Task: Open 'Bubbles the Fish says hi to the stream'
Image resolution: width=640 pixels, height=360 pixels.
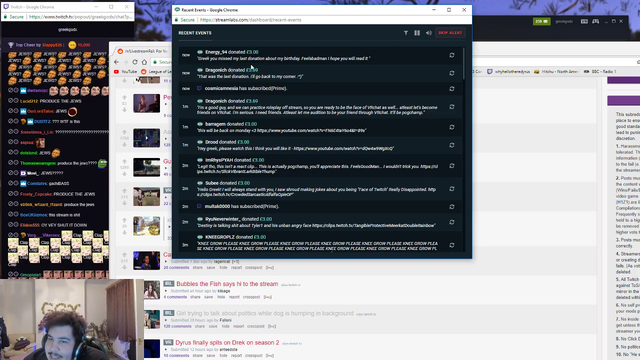Action: 227,284
